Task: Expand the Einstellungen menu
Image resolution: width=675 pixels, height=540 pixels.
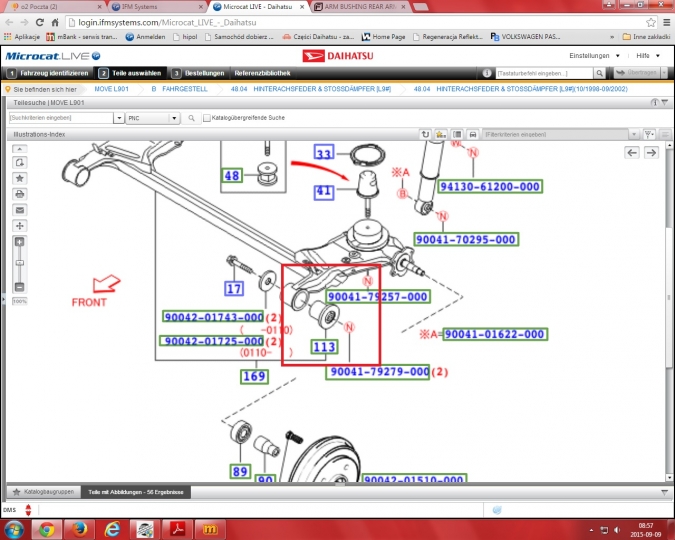Action: coord(594,56)
